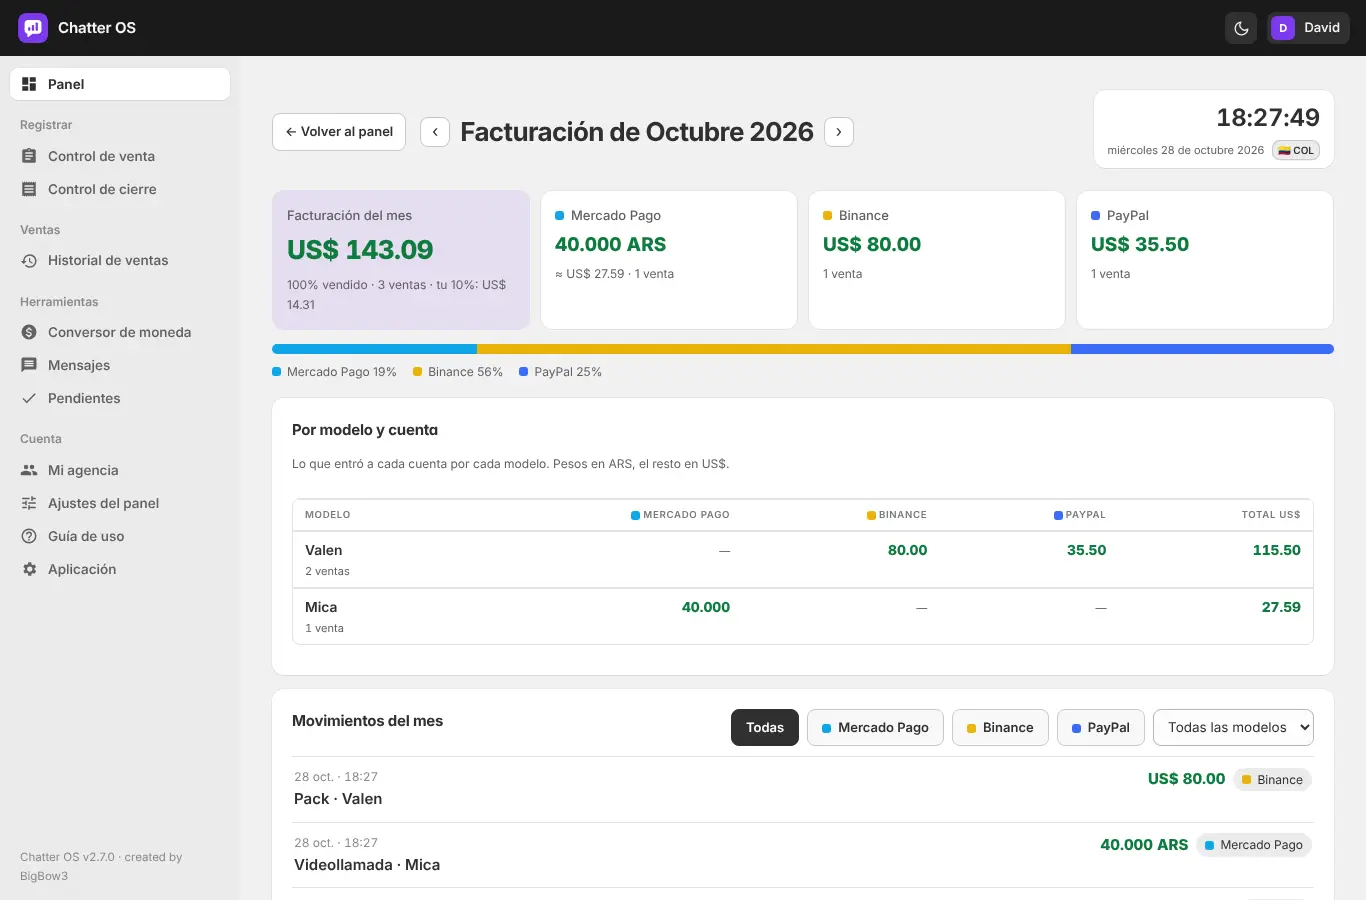Go to Conversor de moneda tool
This screenshot has width=1366, height=900.
click(120, 332)
